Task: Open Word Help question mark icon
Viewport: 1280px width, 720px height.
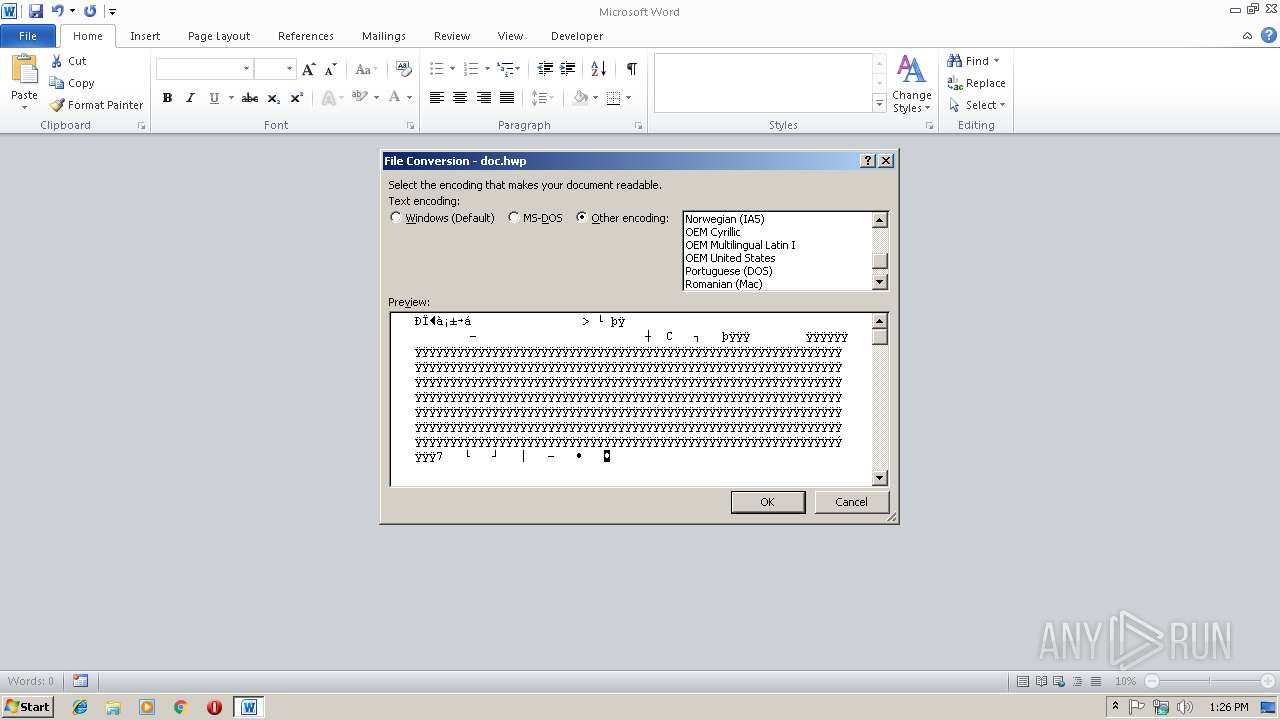Action: pos(1268,36)
